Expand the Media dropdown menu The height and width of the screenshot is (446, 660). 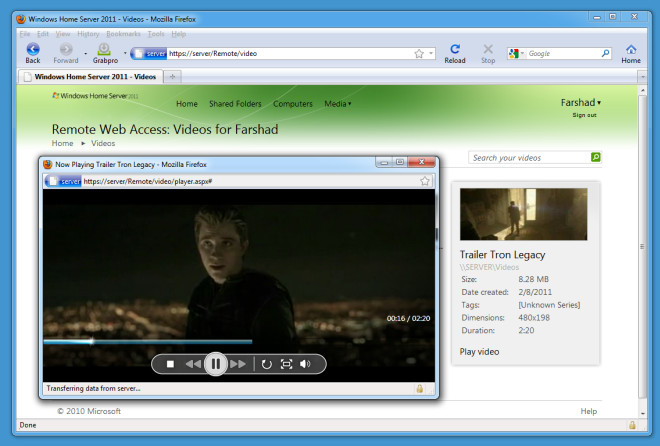point(338,104)
